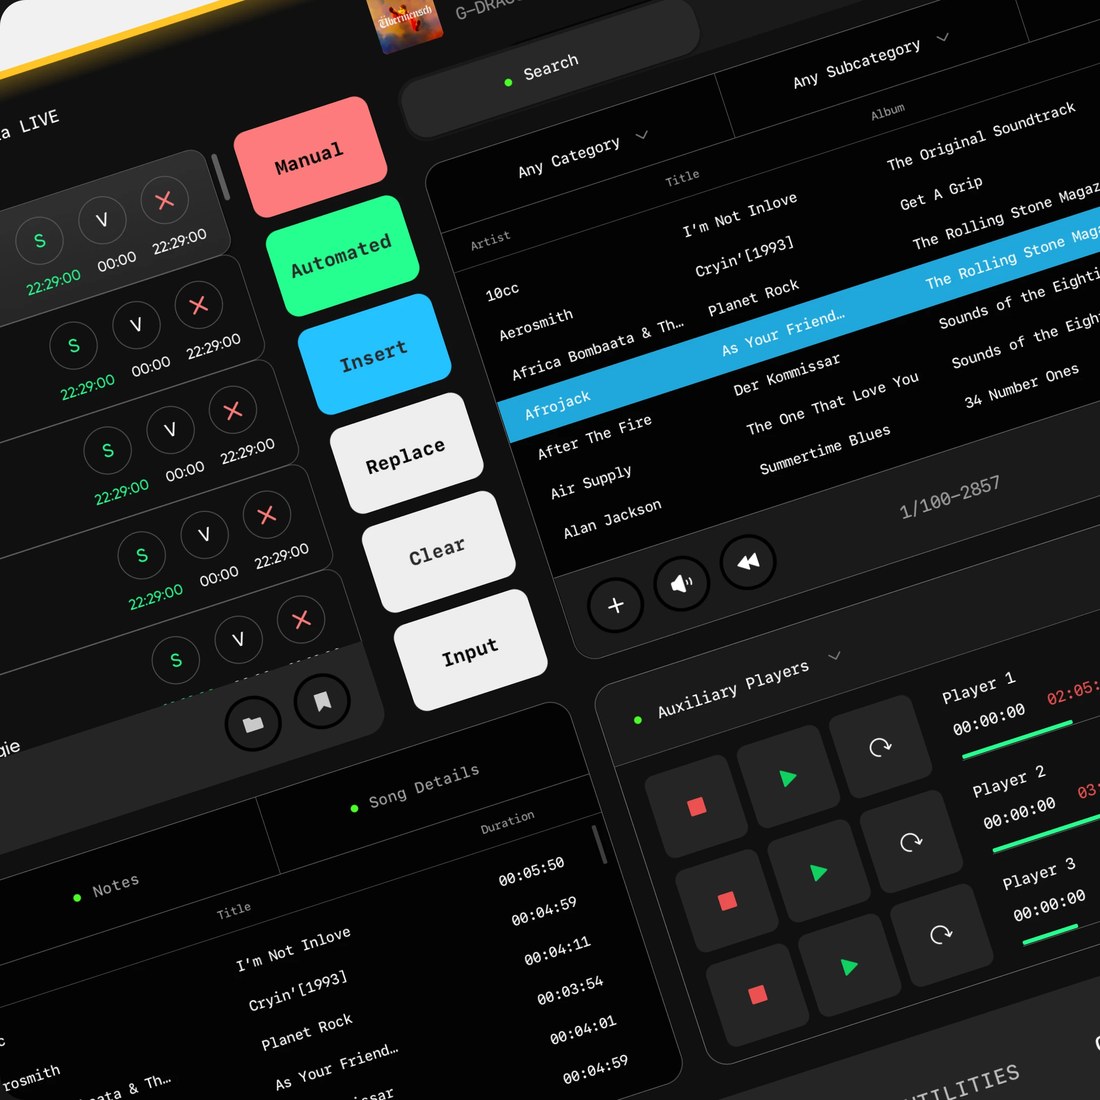The width and height of the screenshot is (1100, 1100).
Task: Click the Replace button
Action: pos(406,453)
